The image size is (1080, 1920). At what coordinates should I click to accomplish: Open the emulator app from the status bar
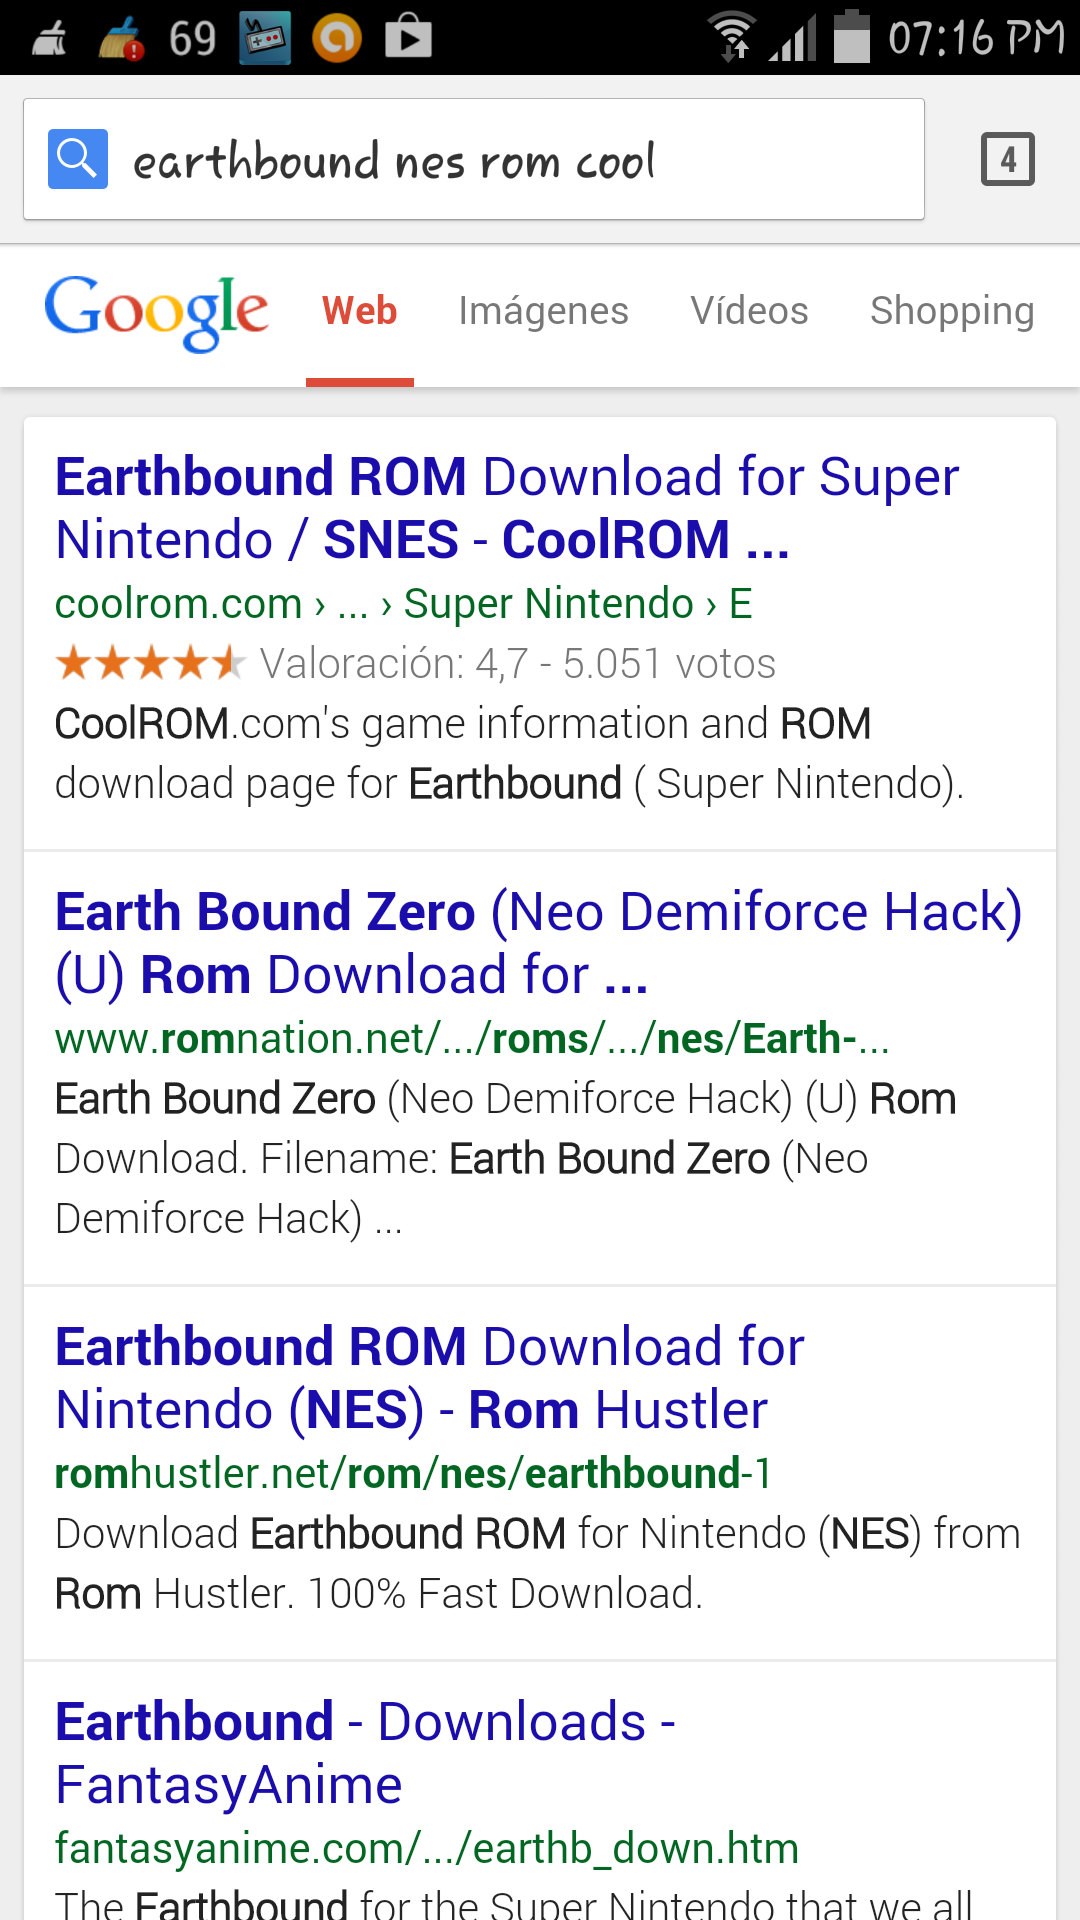[x=263, y=36]
